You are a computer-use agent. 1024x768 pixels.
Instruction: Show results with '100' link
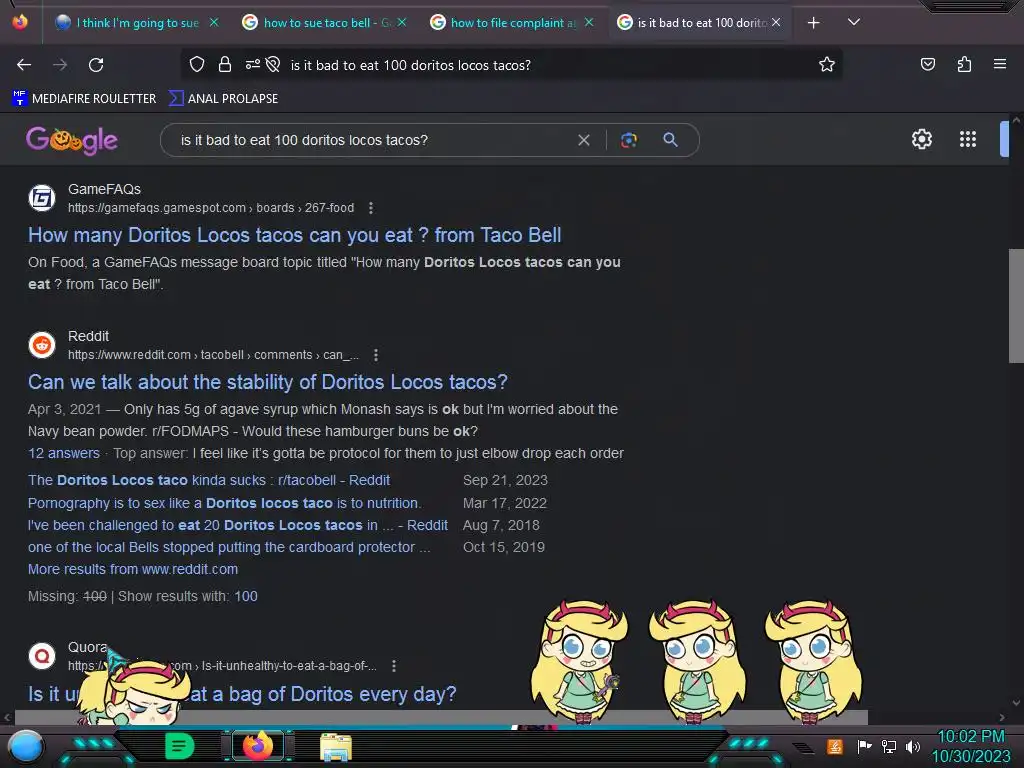(x=246, y=596)
